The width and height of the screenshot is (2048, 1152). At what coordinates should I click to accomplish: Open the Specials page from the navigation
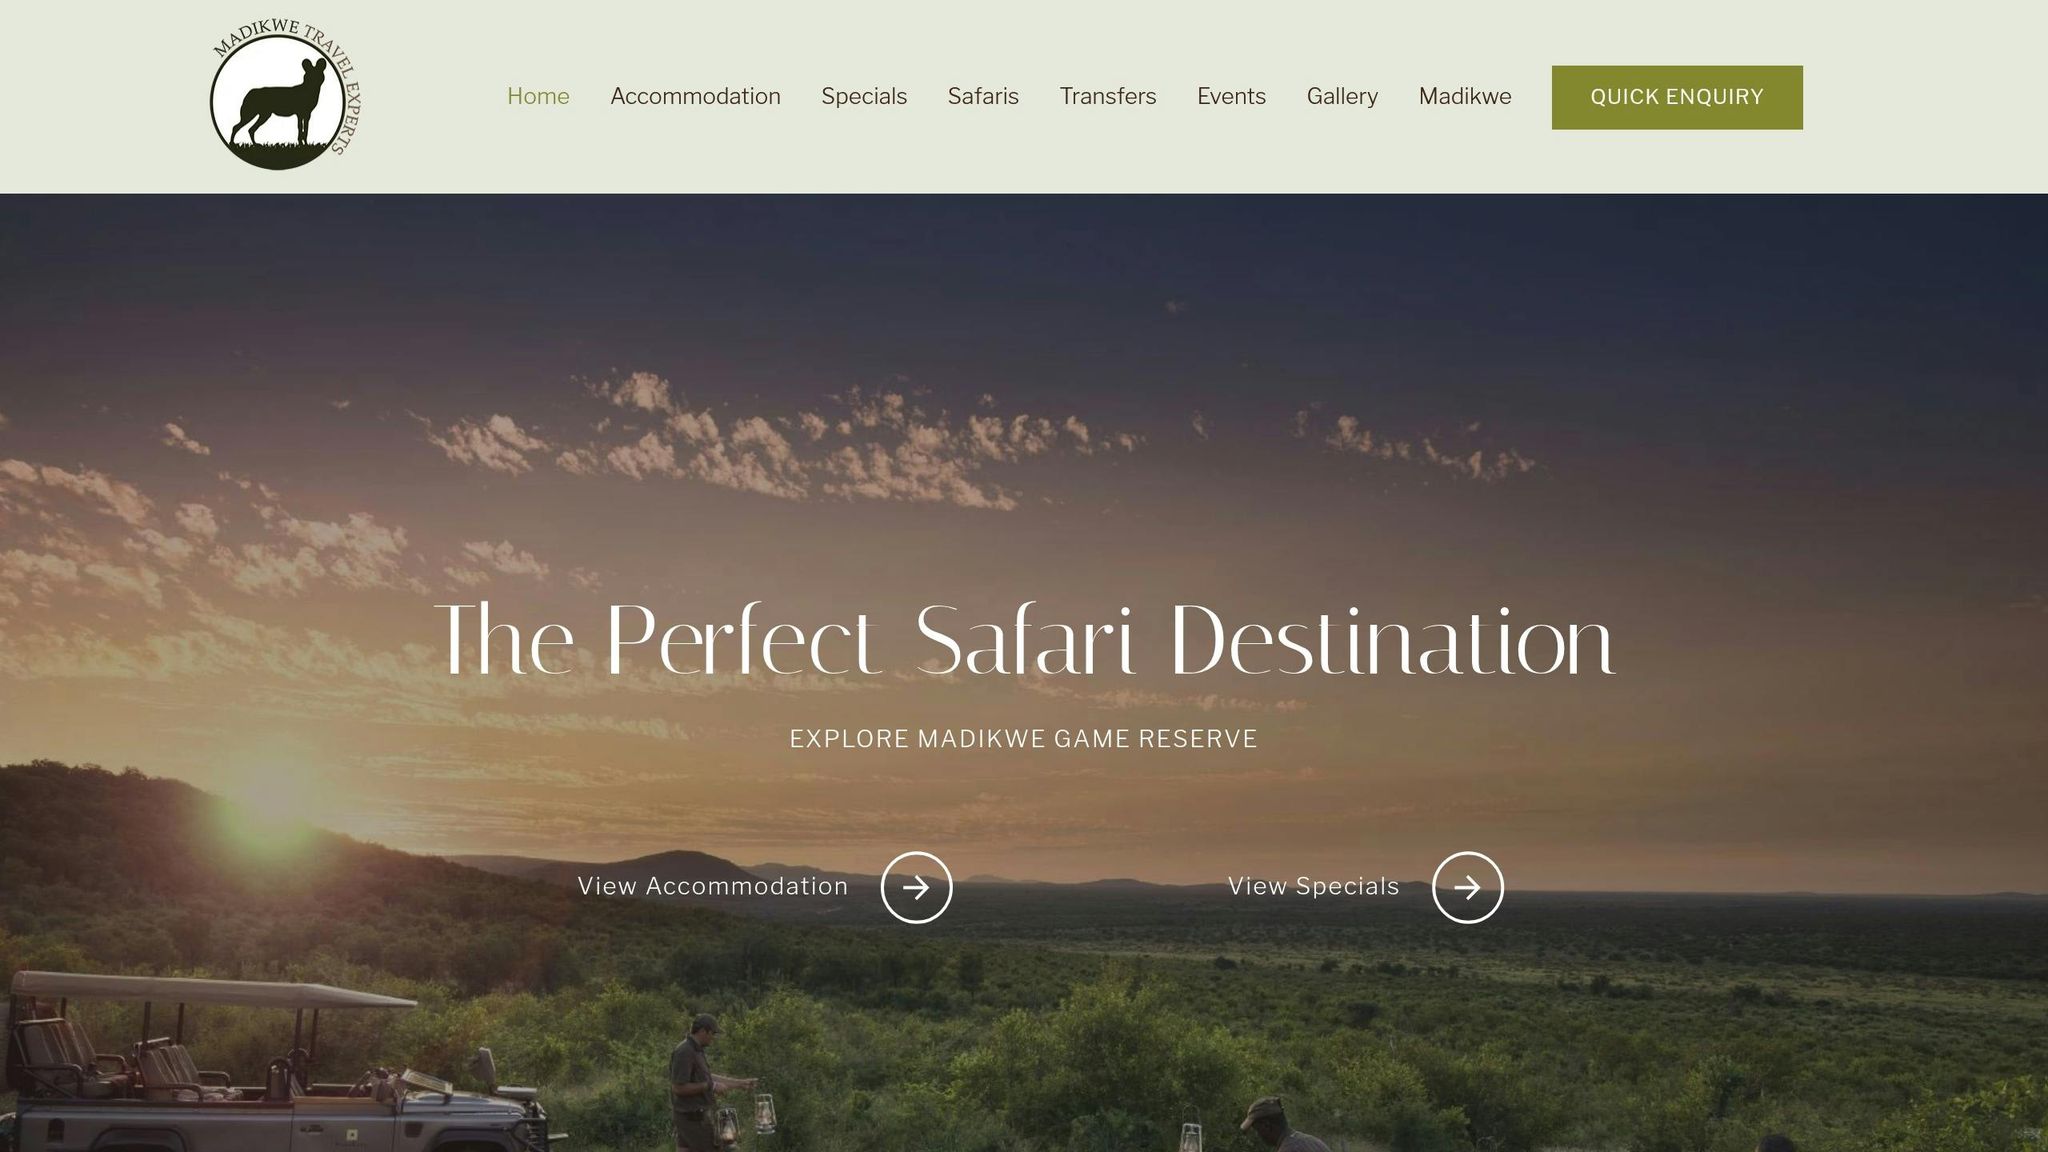point(864,97)
